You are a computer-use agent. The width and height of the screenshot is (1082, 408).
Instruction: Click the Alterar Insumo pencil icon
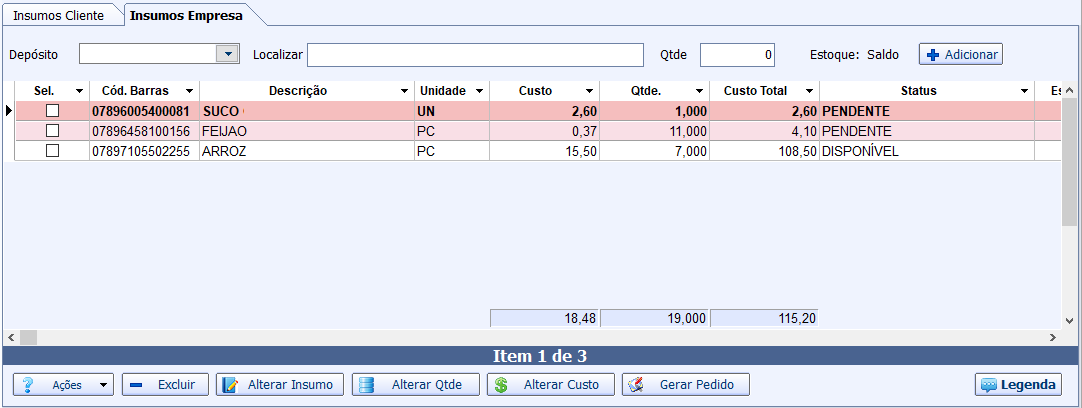(x=230, y=385)
